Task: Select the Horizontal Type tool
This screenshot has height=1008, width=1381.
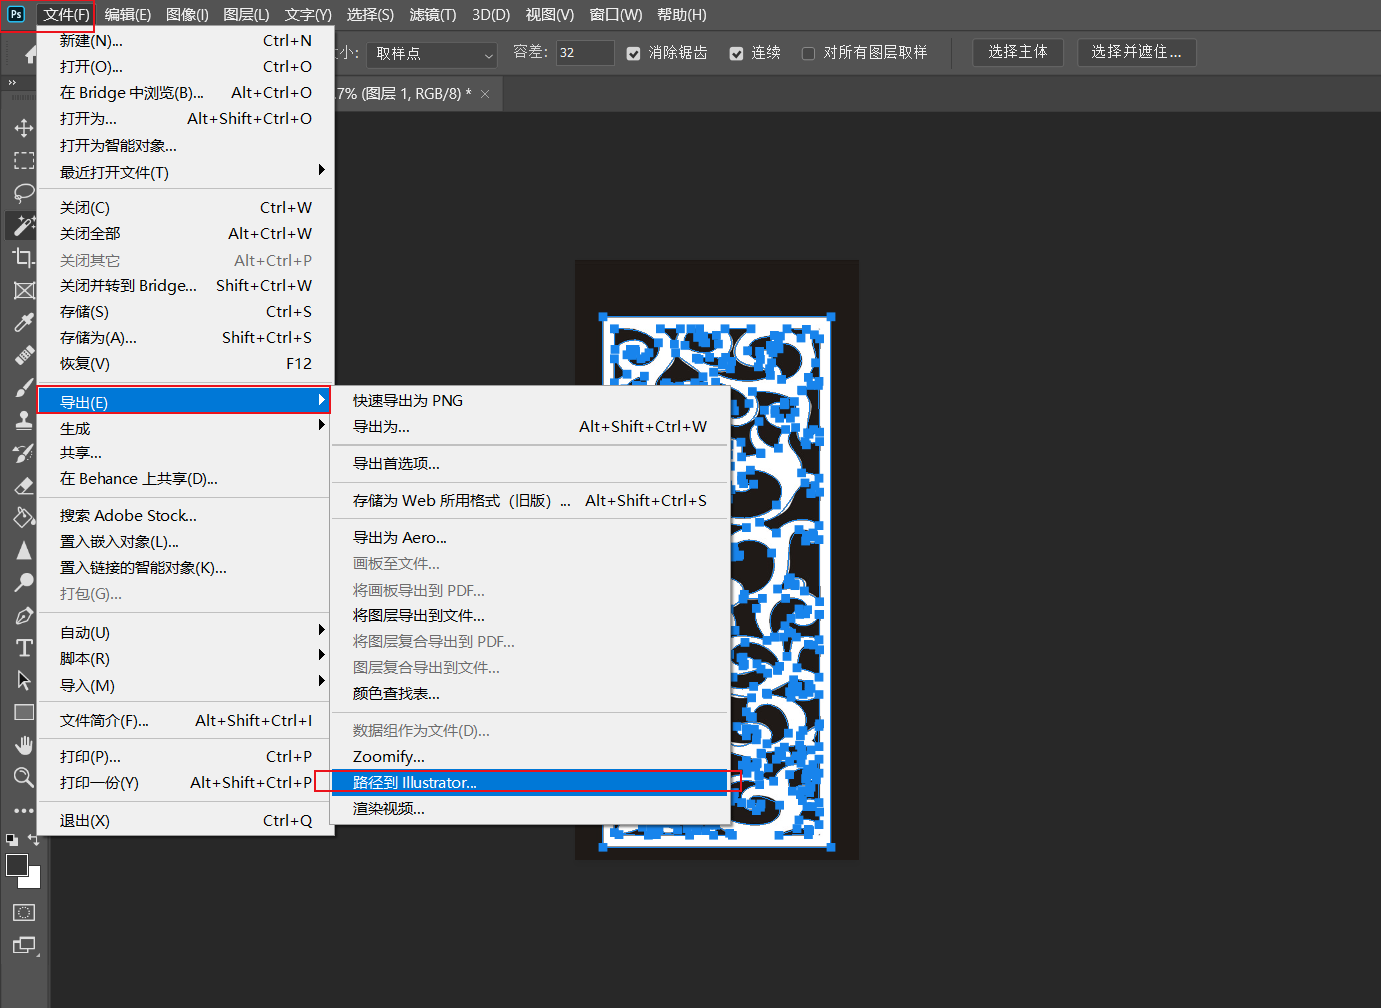Action: [24, 648]
